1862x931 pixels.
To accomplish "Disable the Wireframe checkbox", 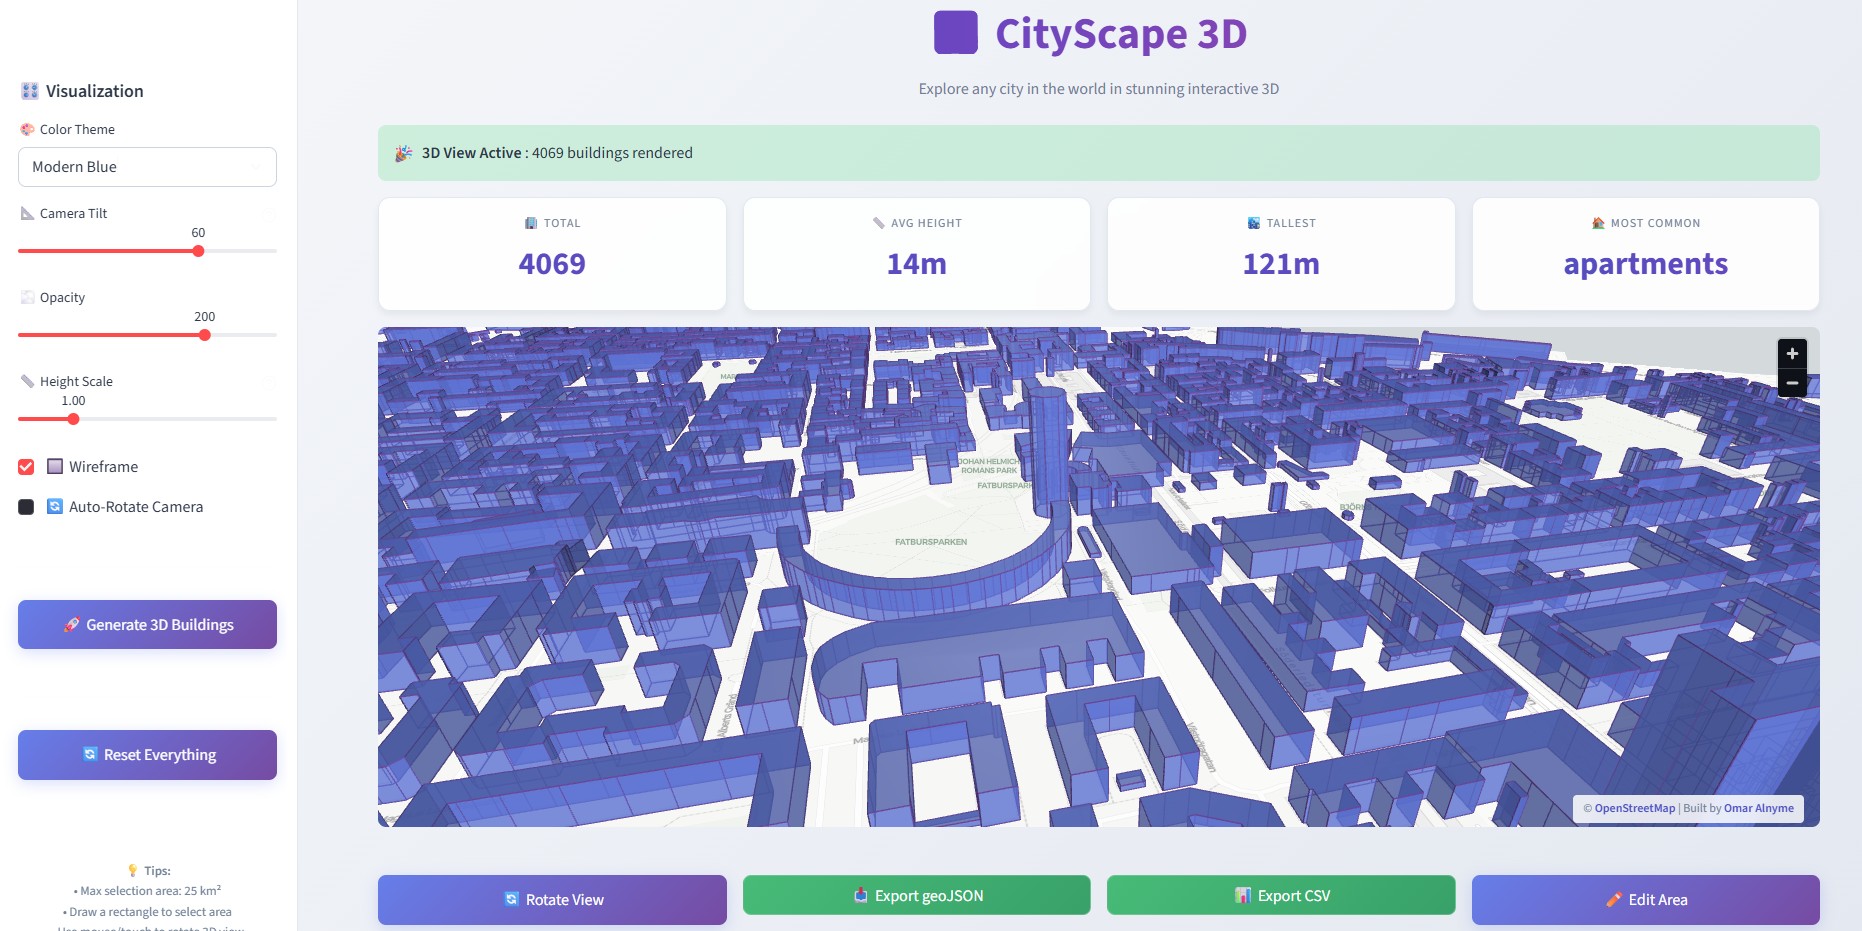I will pyautogui.click(x=26, y=467).
